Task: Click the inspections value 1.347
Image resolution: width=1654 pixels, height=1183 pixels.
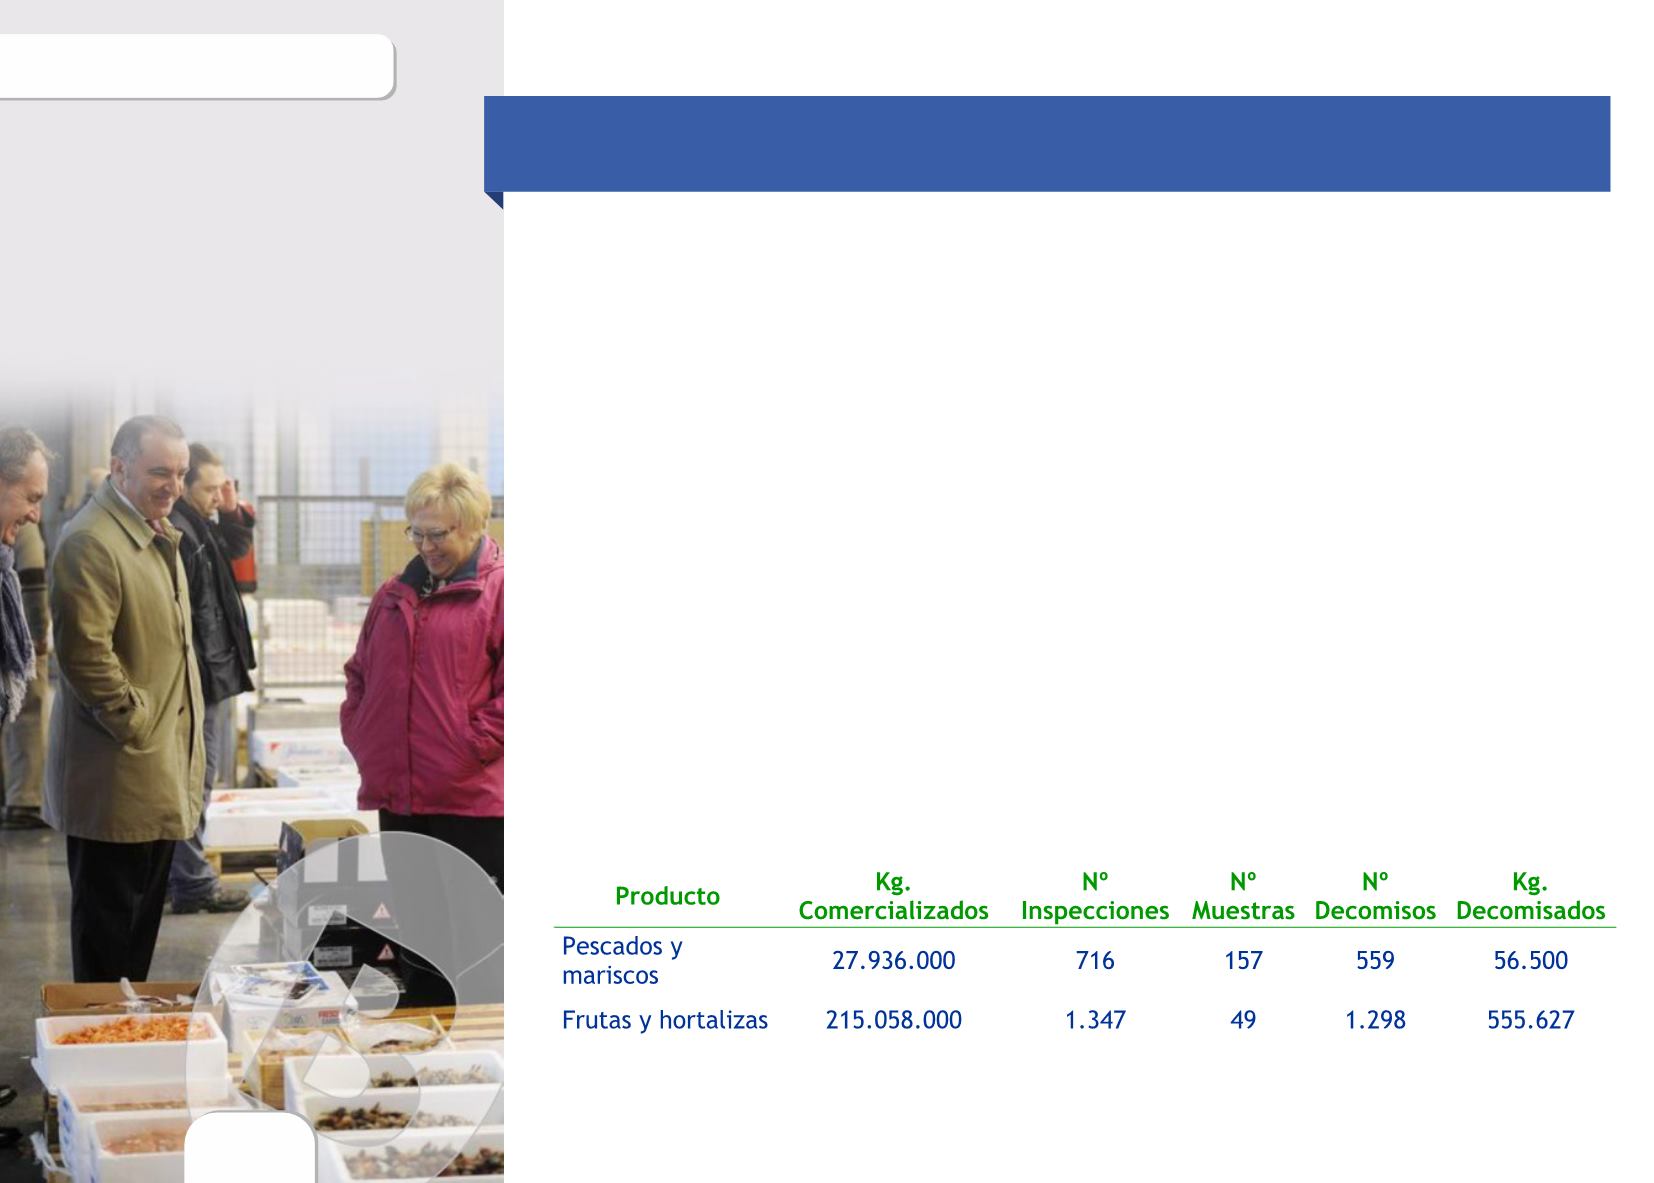Action: point(1095,1020)
